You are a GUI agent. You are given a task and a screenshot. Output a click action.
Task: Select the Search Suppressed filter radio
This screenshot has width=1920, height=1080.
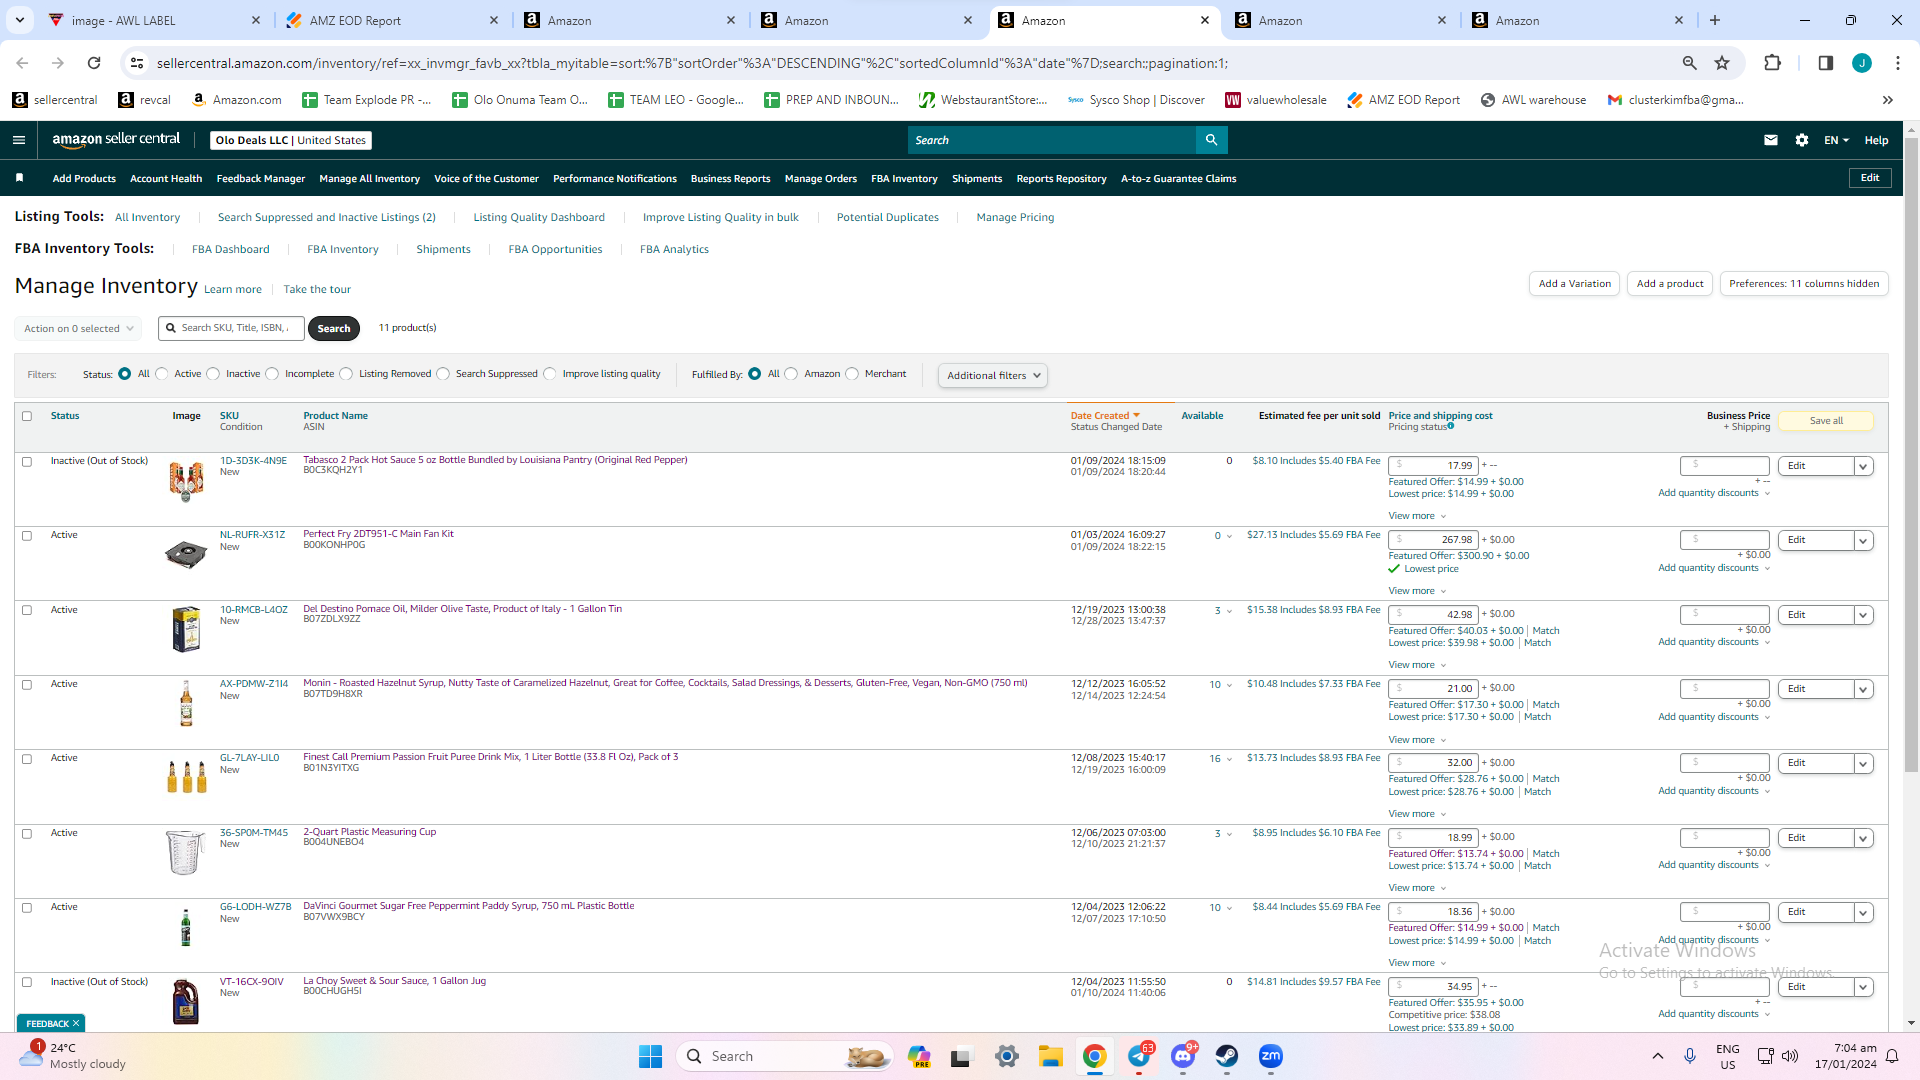click(x=443, y=374)
